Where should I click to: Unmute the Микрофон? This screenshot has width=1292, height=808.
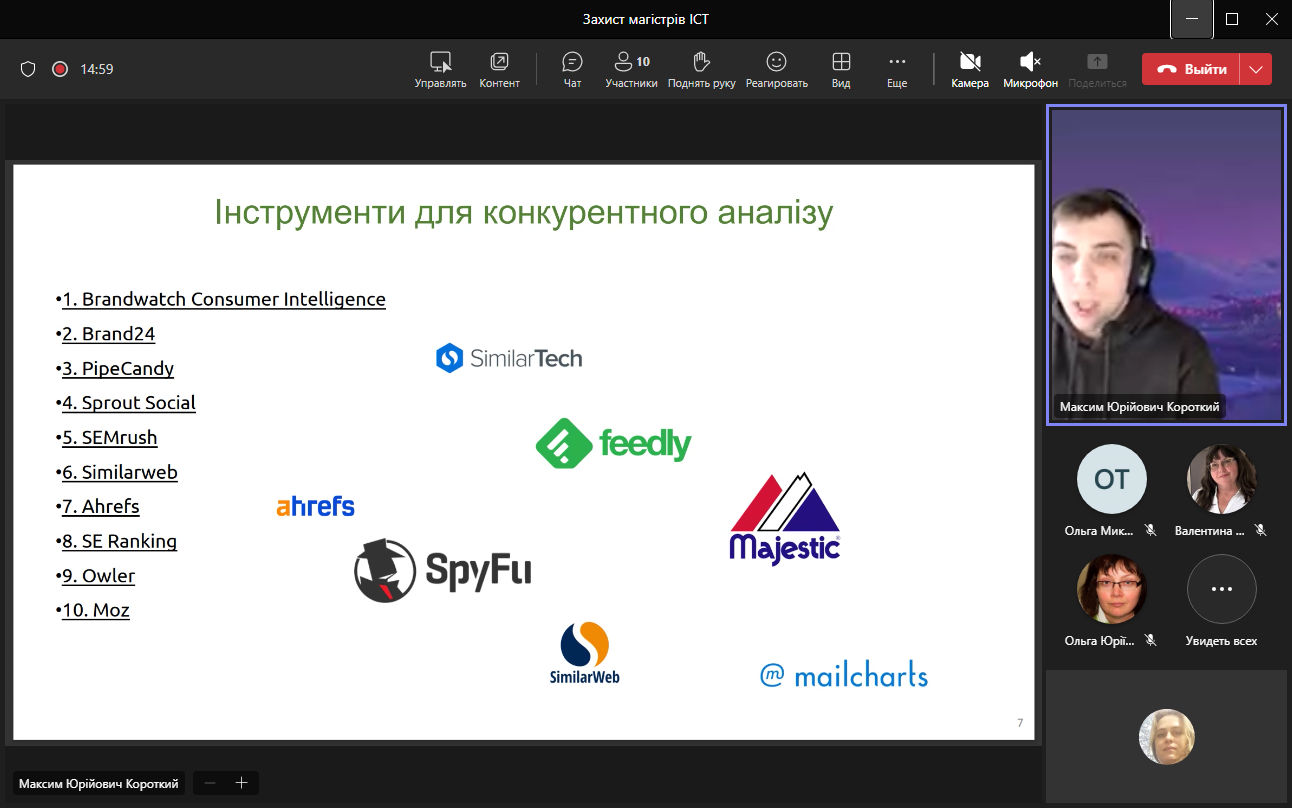pos(1030,69)
